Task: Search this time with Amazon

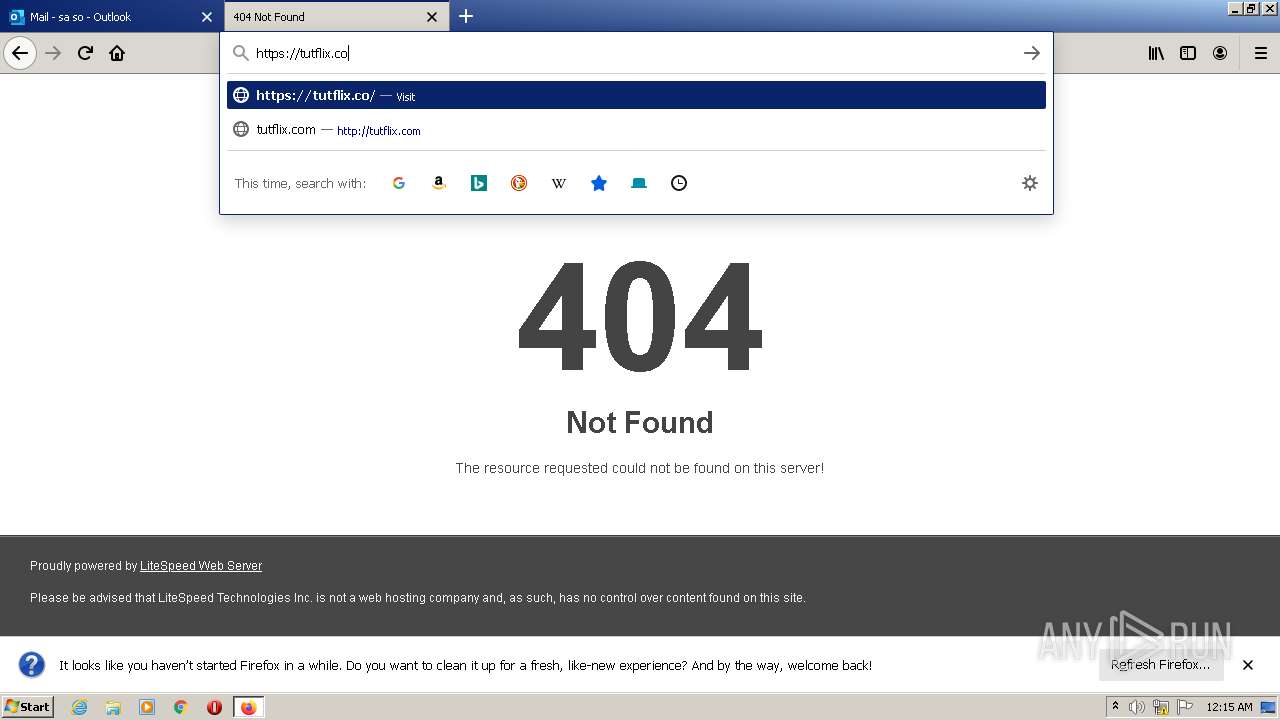Action: [x=439, y=183]
